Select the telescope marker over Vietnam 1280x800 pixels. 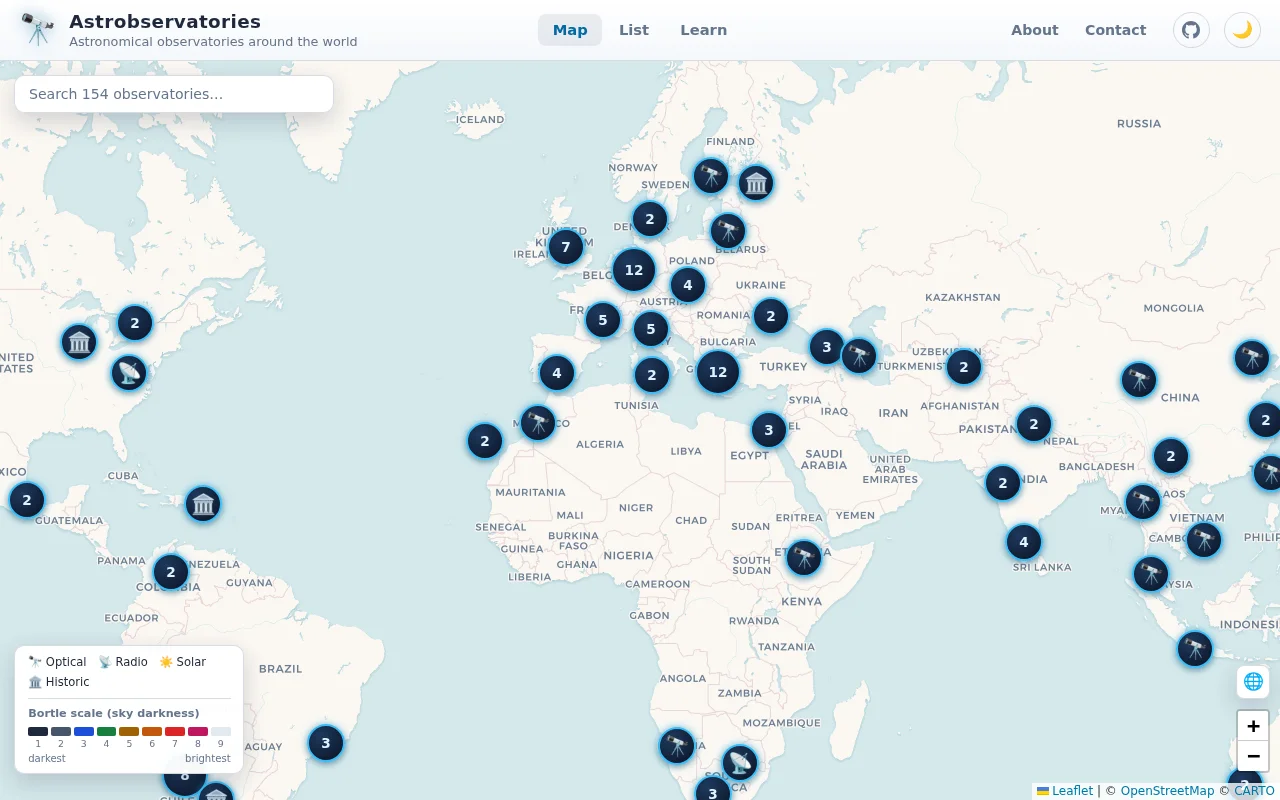tap(1204, 540)
